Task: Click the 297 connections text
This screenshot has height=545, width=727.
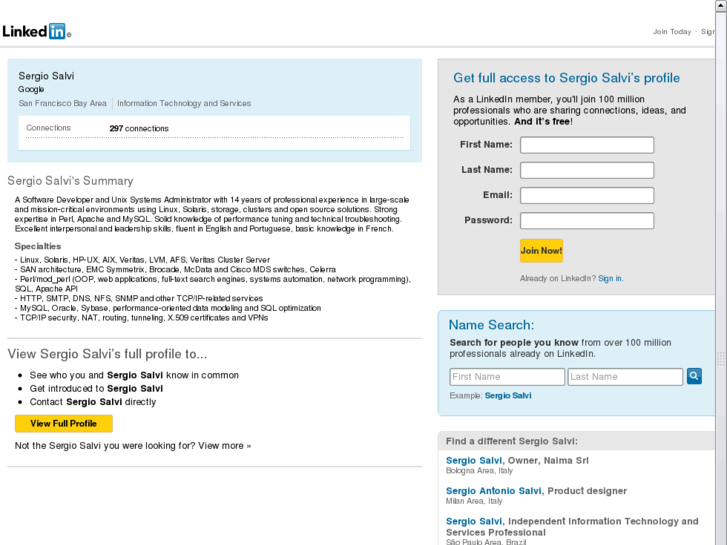Action: [139, 128]
